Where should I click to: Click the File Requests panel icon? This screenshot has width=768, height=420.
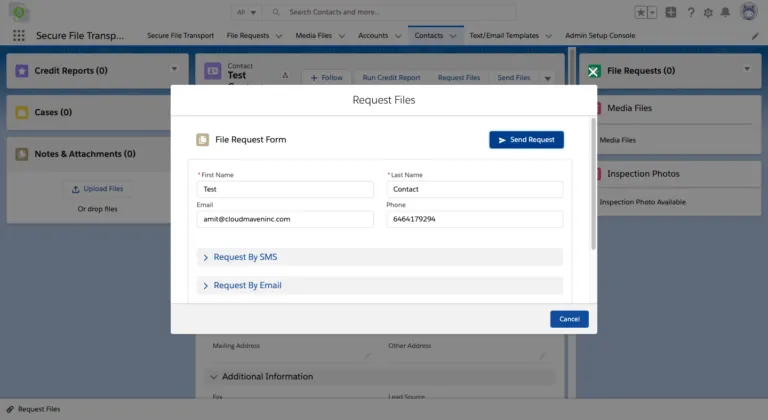coord(594,71)
